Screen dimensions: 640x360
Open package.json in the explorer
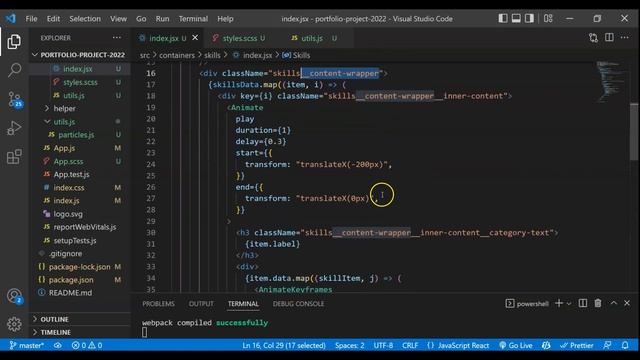click(x=71, y=280)
